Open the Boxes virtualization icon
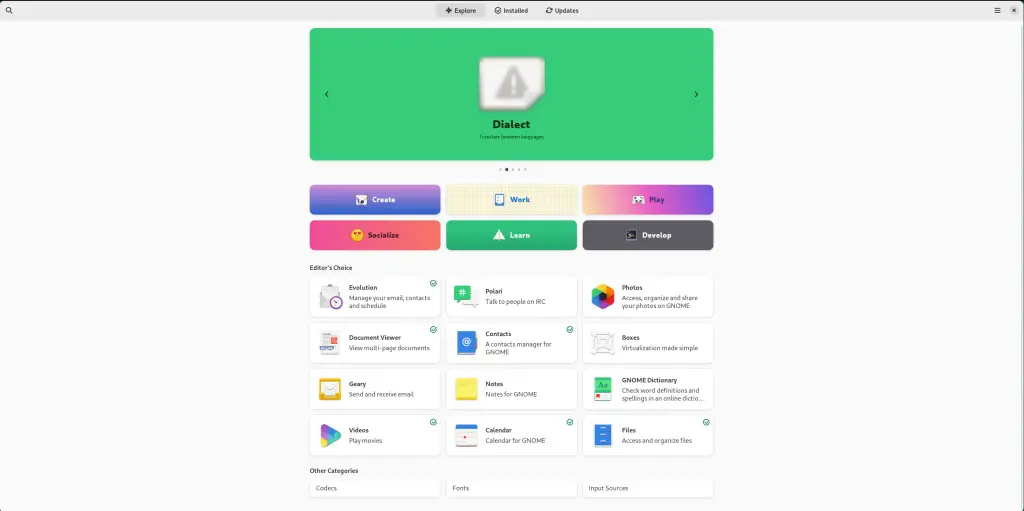This screenshot has width=1024, height=511. (602, 343)
